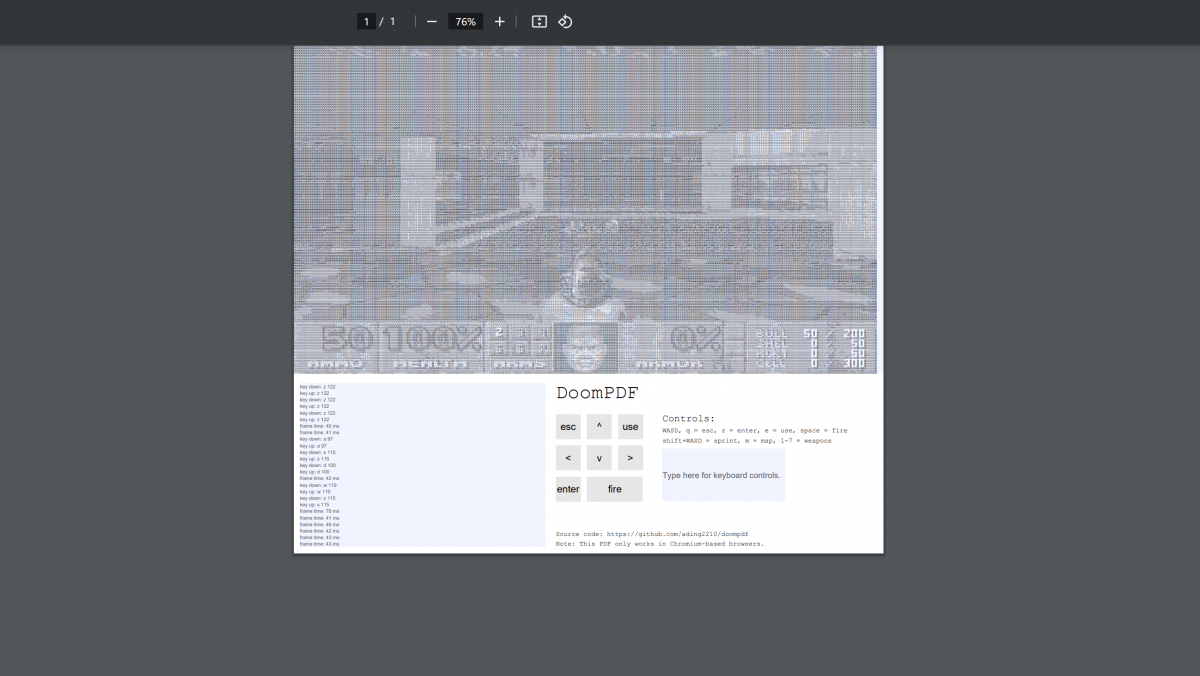Click the 'shift+WASD = sprint' controls line
Image resolution: width=1200 pixels, height=676 pixels.
point(746,441)
